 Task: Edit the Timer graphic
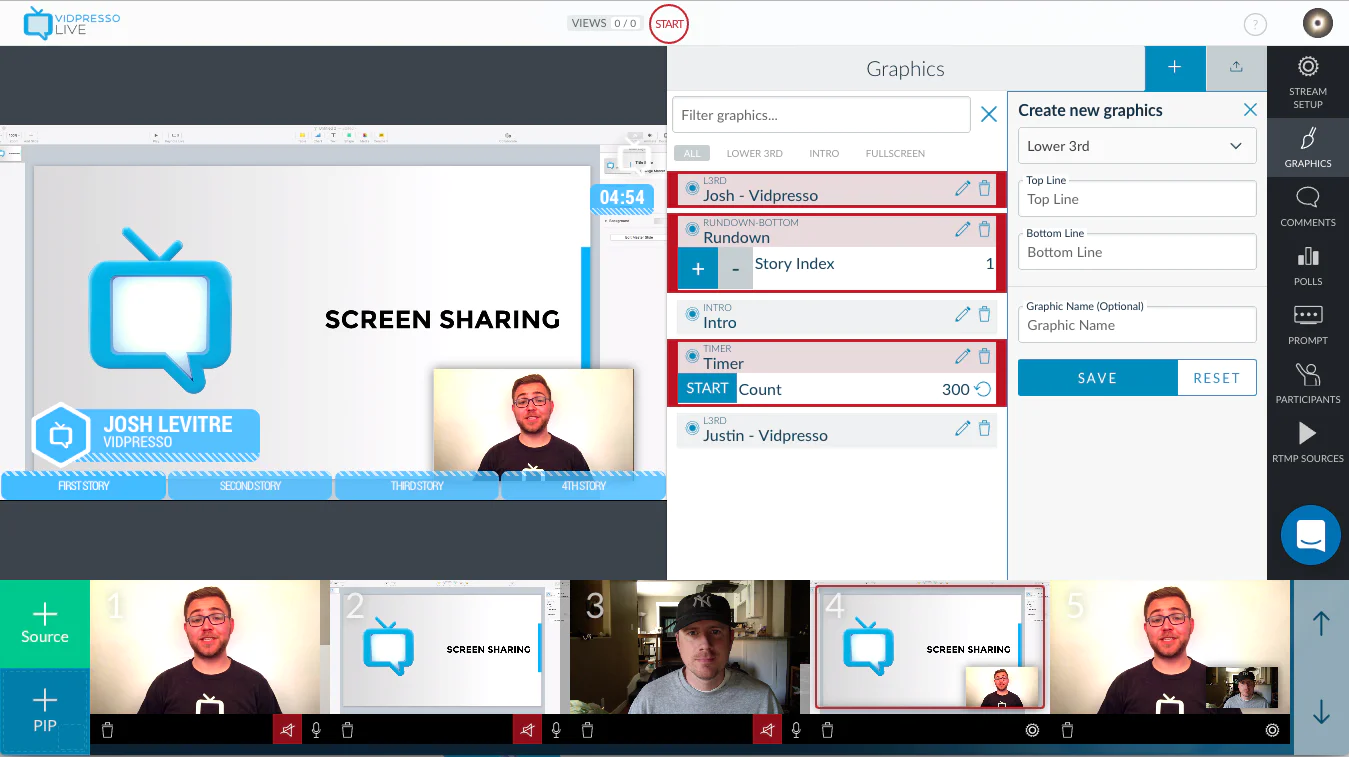point(962,356)
